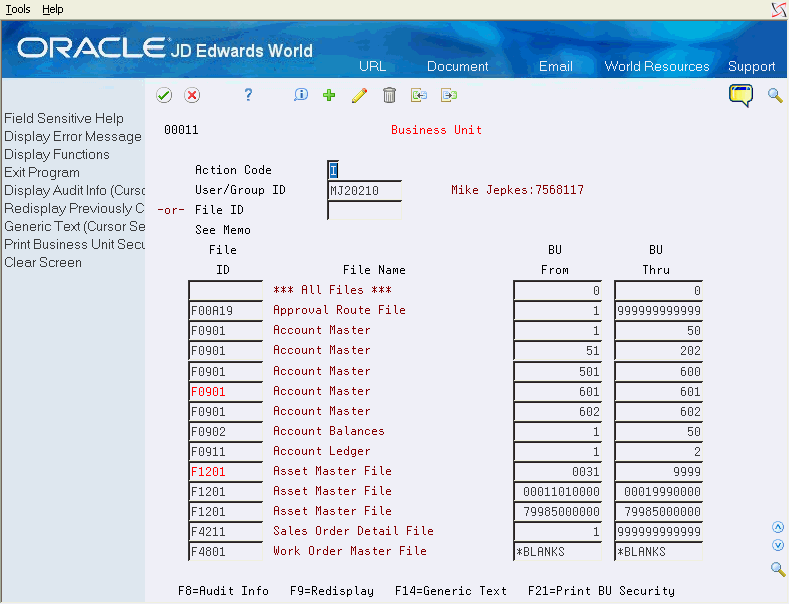Click F21=Print BU Security function key

(601, 590)
